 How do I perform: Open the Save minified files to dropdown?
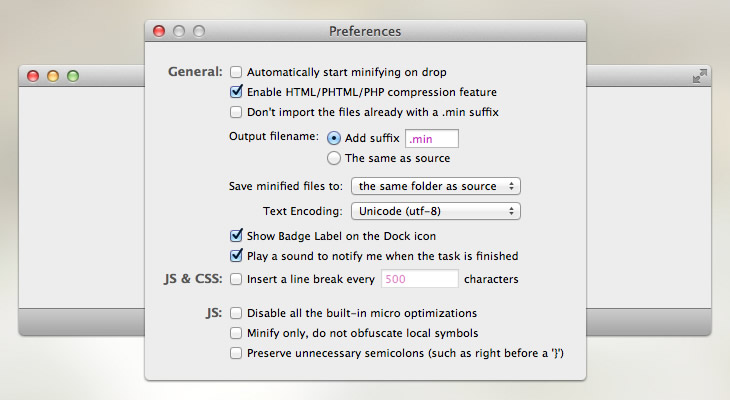436,186
